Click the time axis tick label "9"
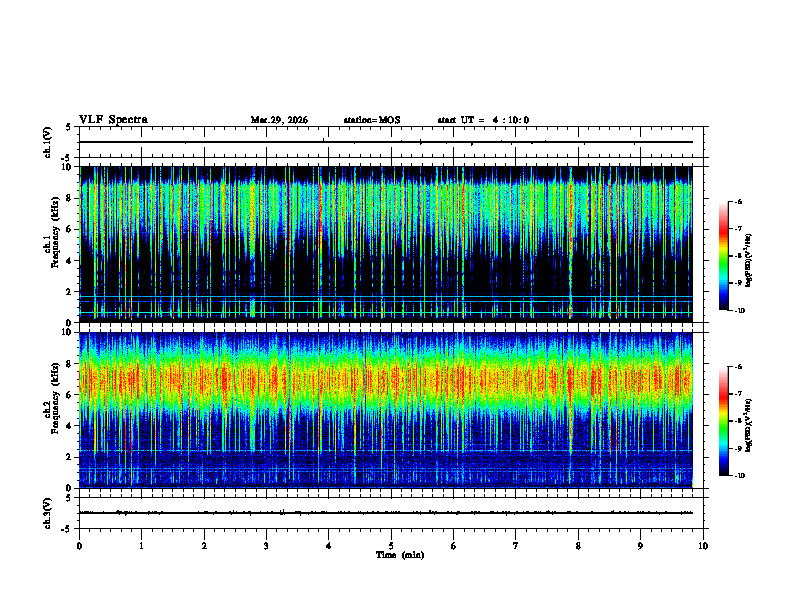The image size is (792, 612). coord(640,546)
